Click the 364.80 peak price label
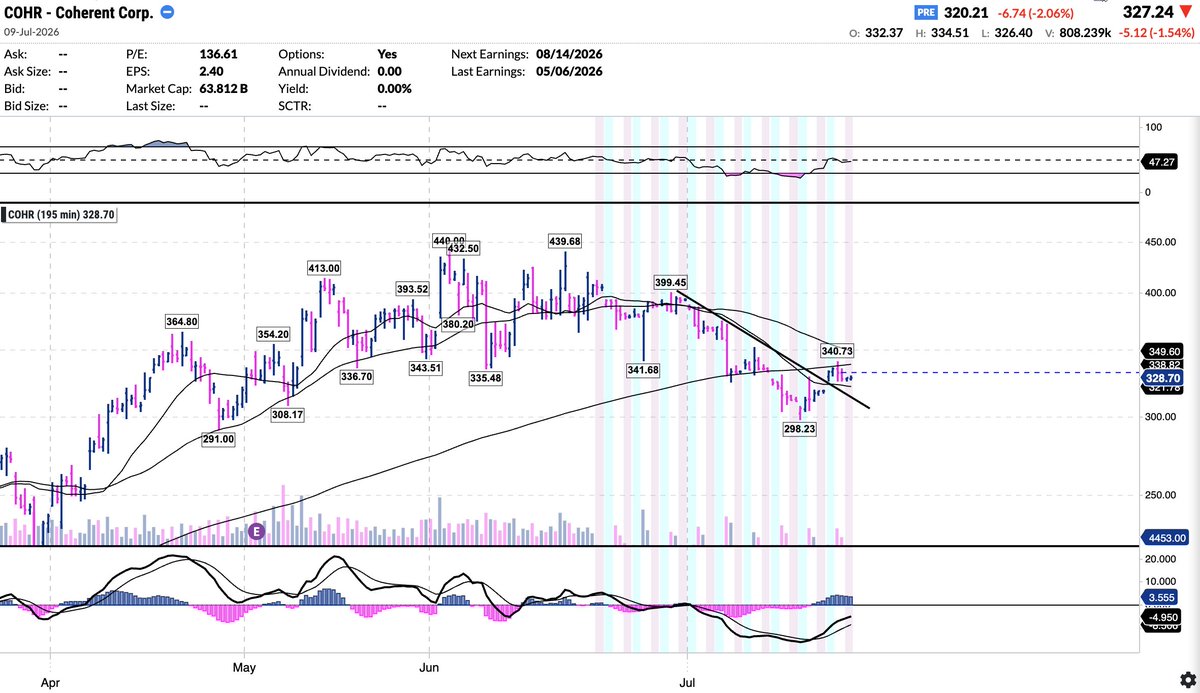This screenshot has width=1200, height=693. point(182,321)
